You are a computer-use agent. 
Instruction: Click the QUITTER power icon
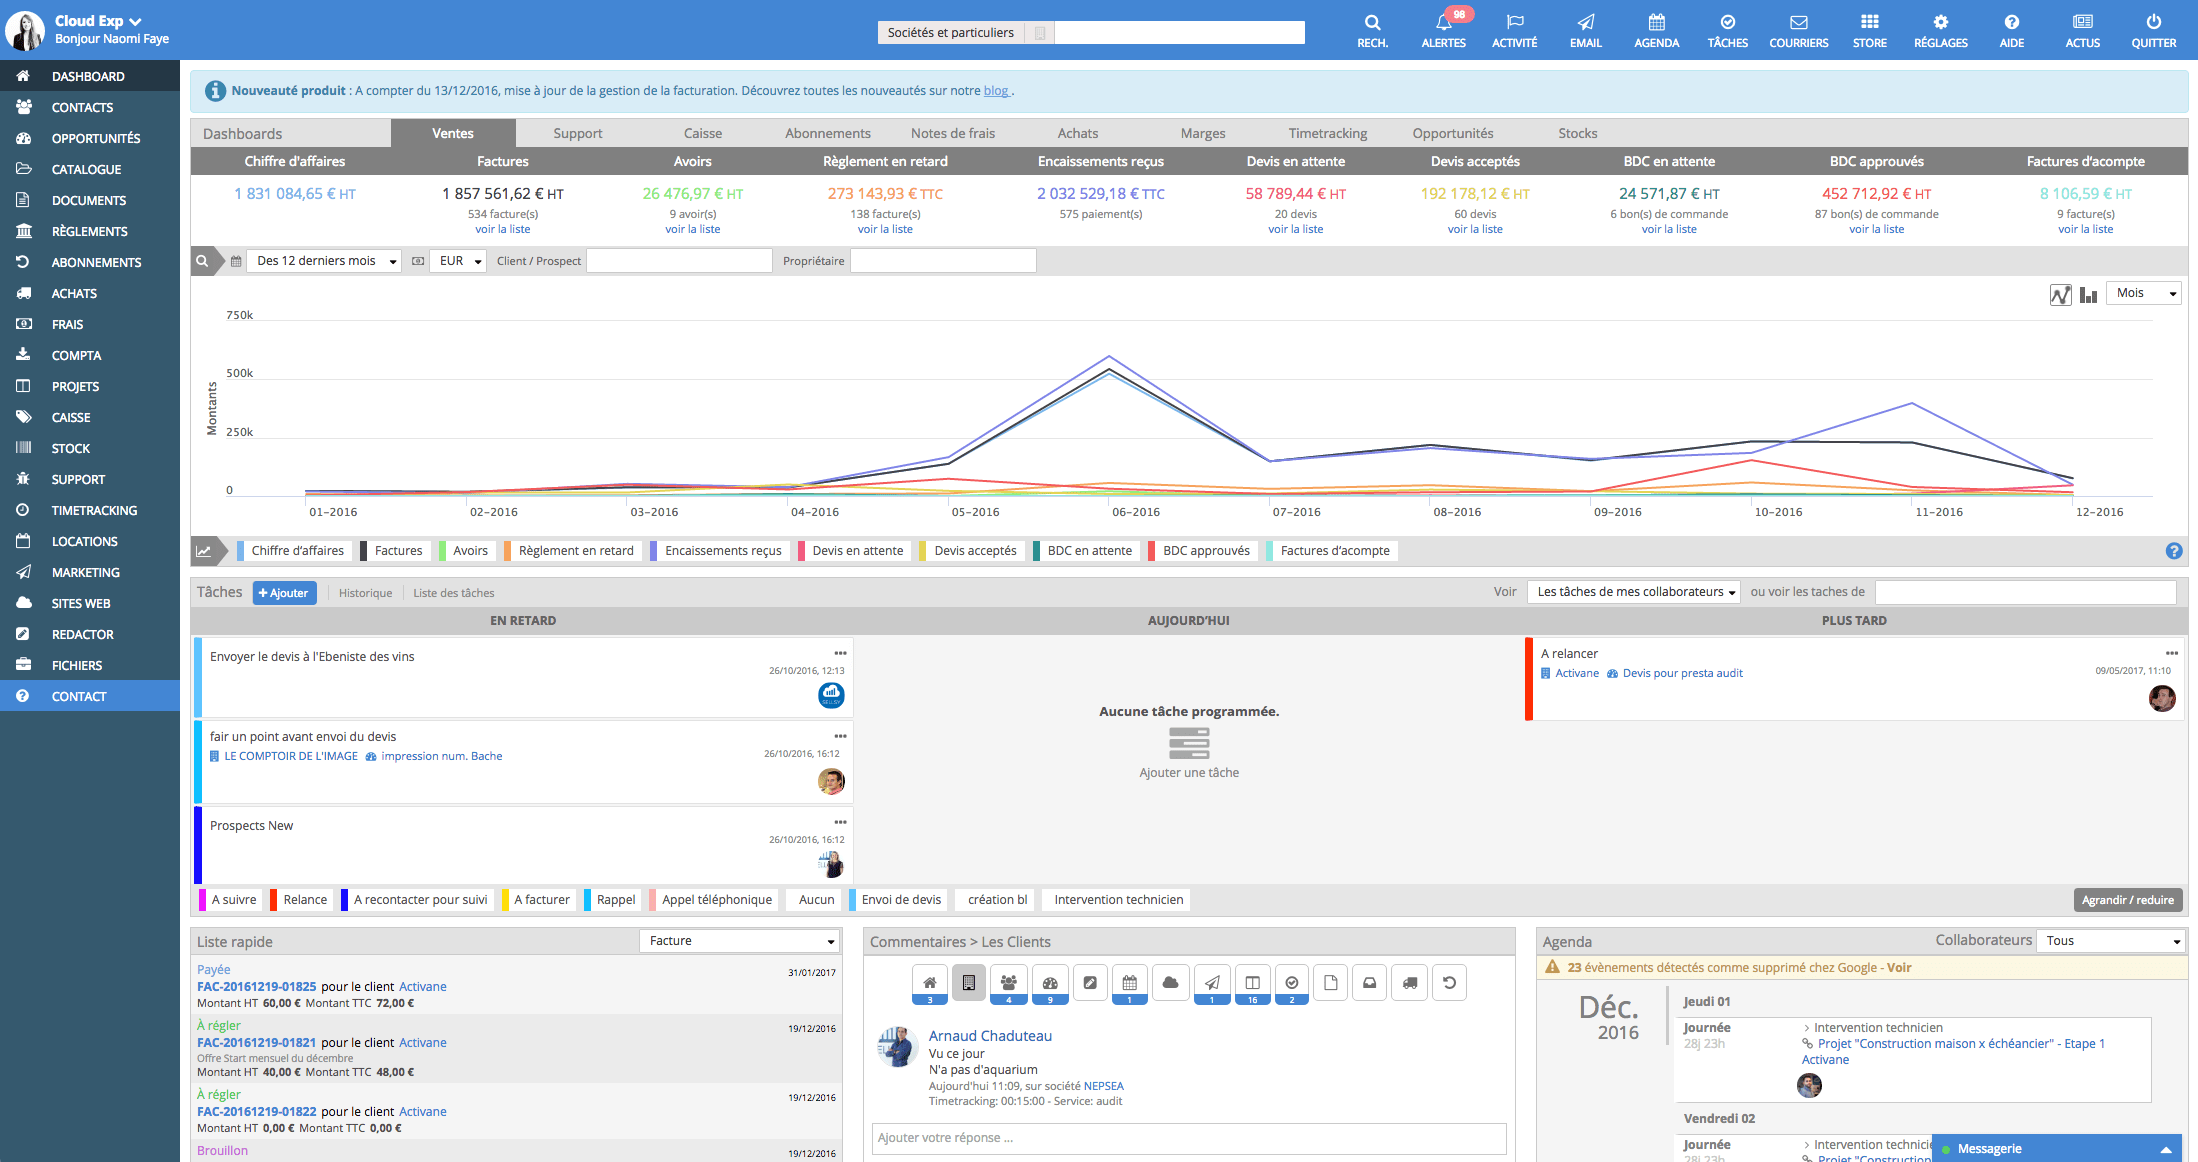click(2154, 31)
